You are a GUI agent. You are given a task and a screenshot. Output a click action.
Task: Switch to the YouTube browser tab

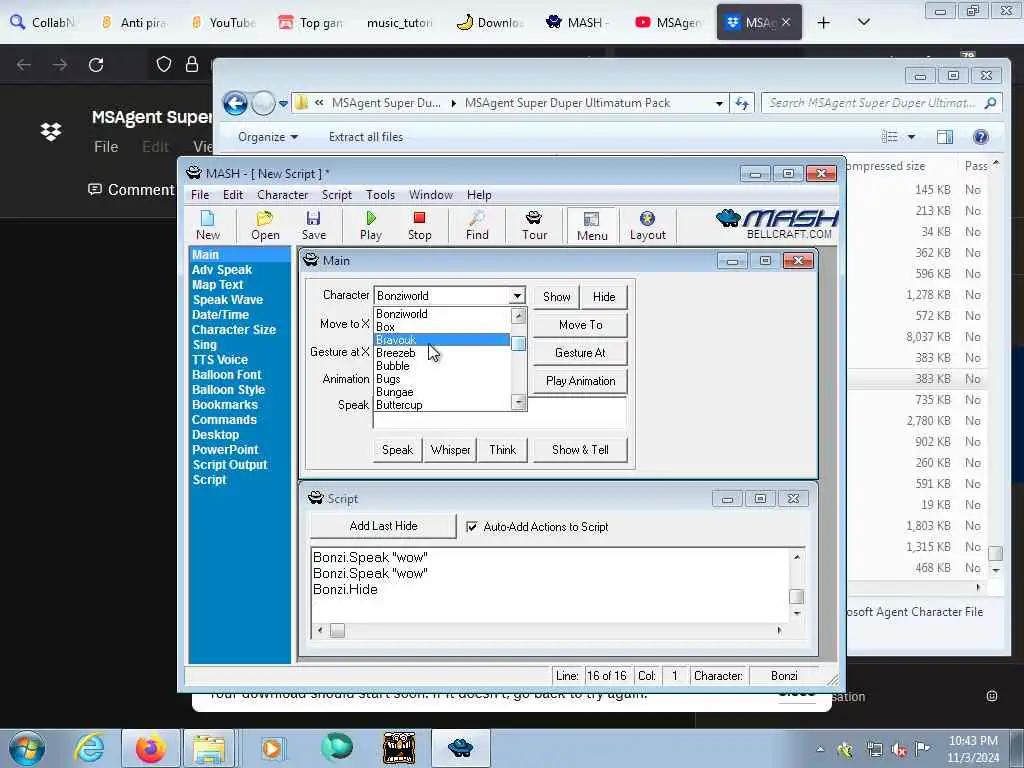(223, 23)
